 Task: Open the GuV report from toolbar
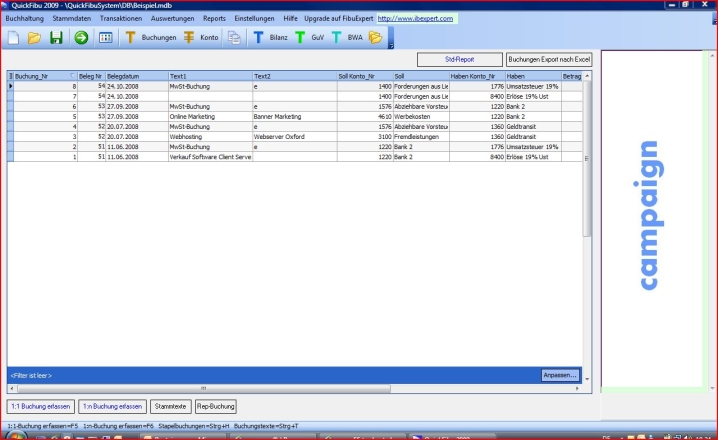coord(311,38)
